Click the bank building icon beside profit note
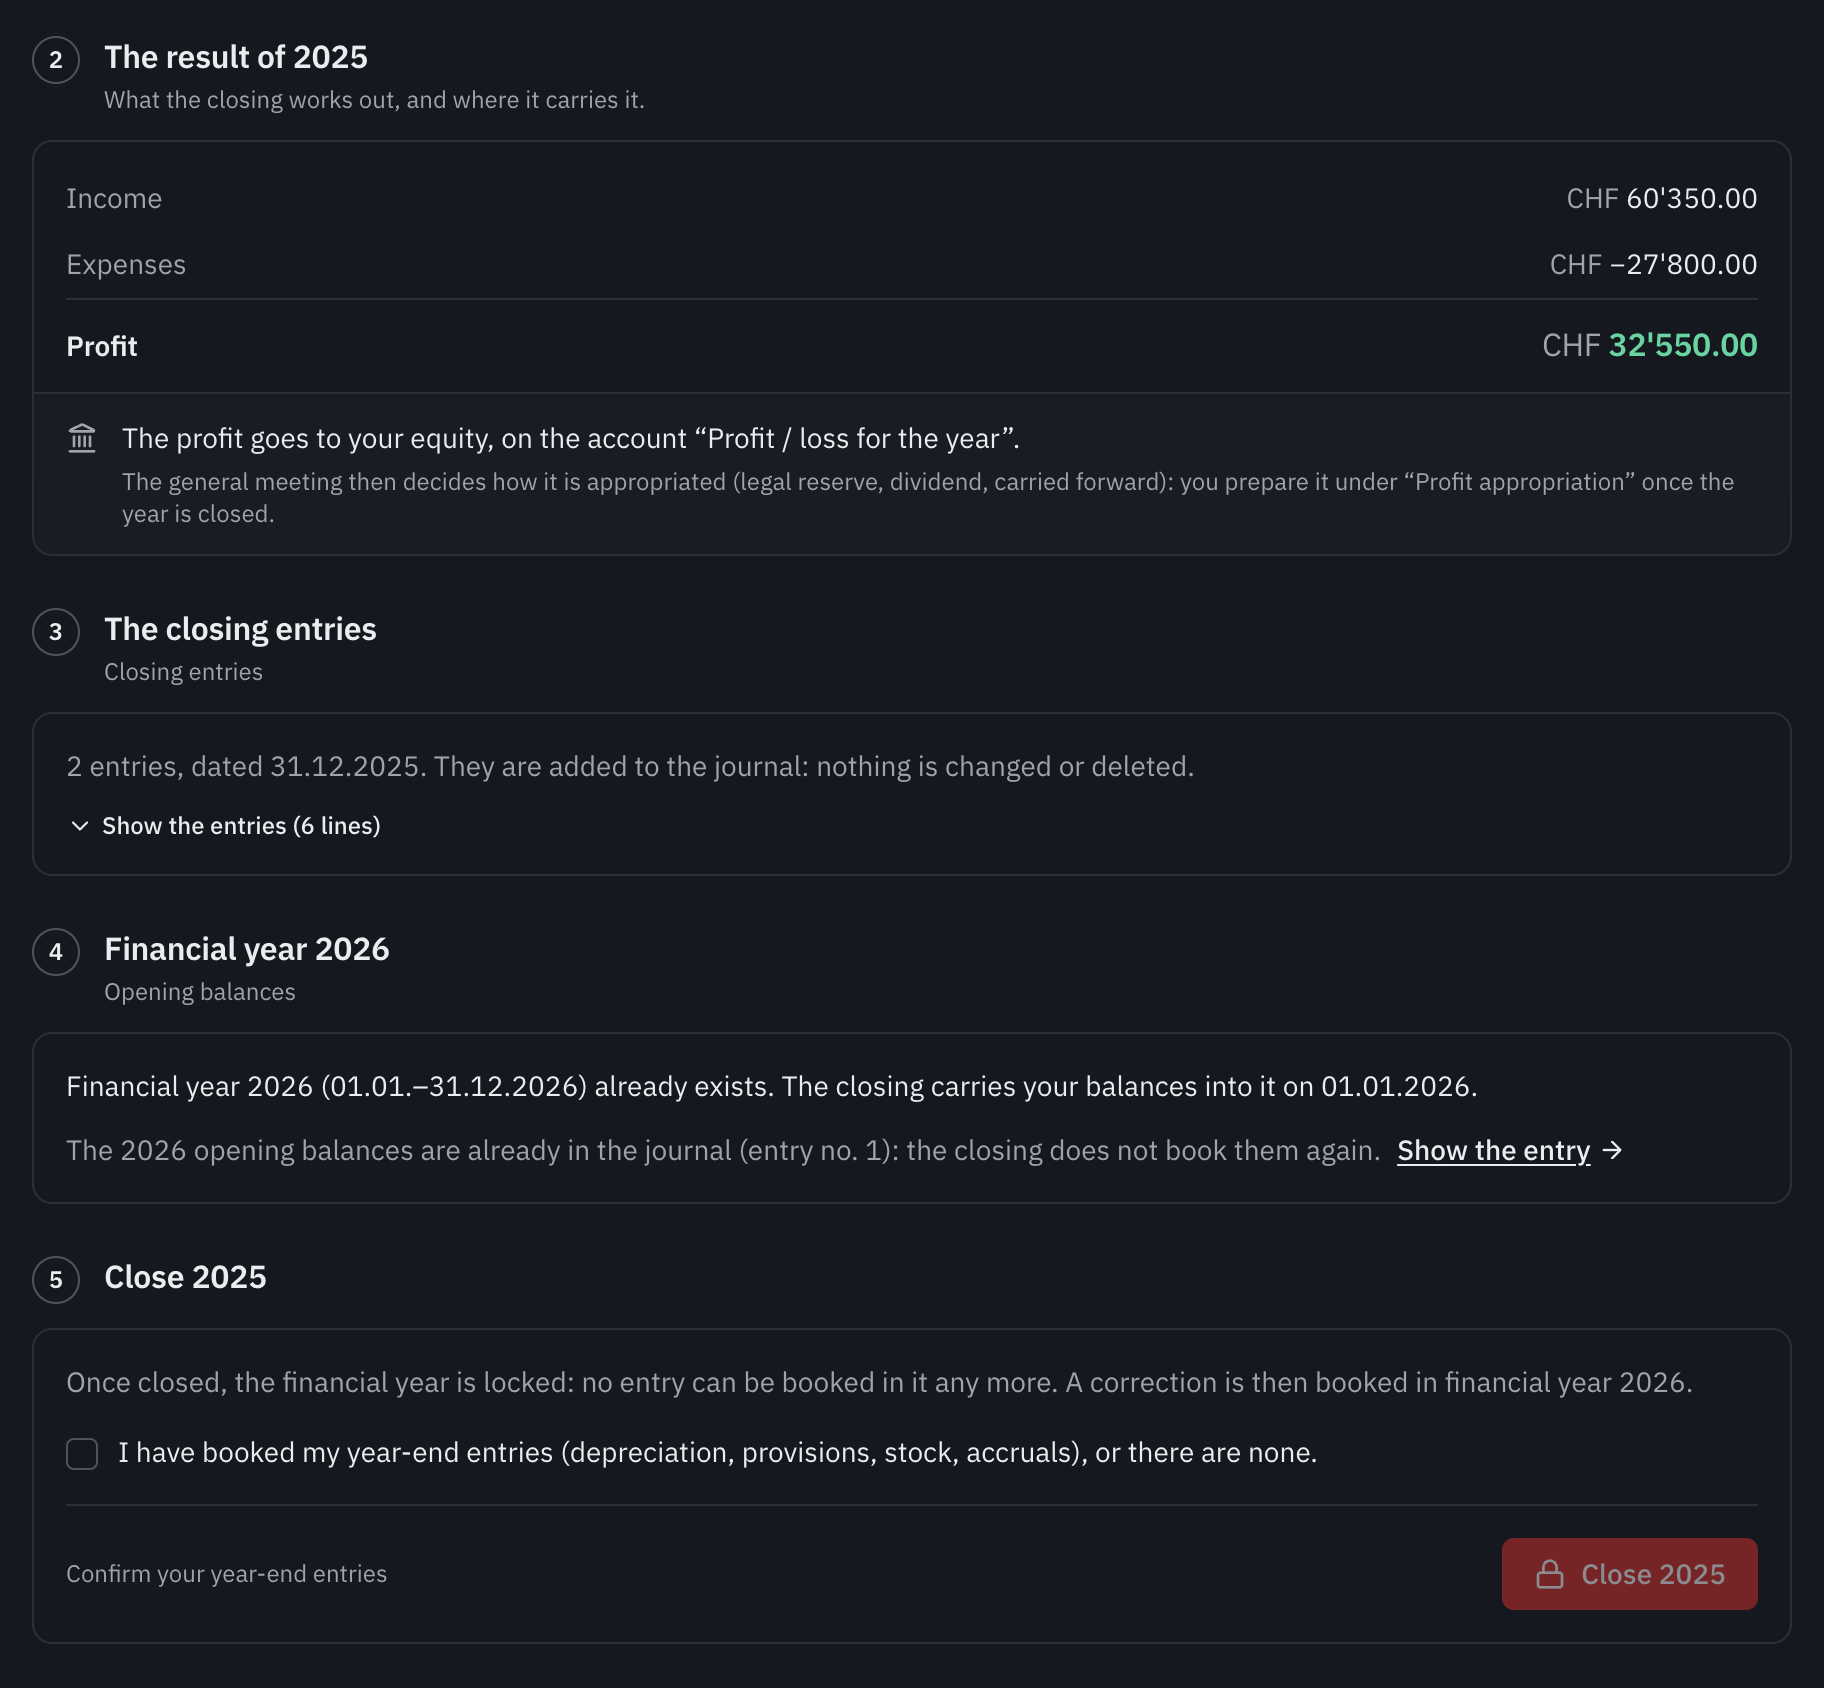The image size is (1824, 1688). pyautogui.click(x=82, y=438)
